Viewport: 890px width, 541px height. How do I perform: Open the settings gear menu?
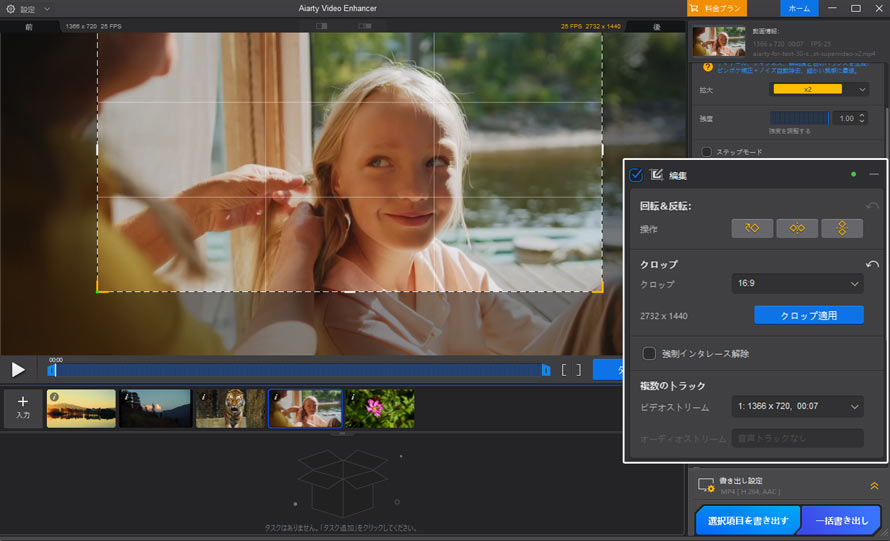(x=10, y=9)
